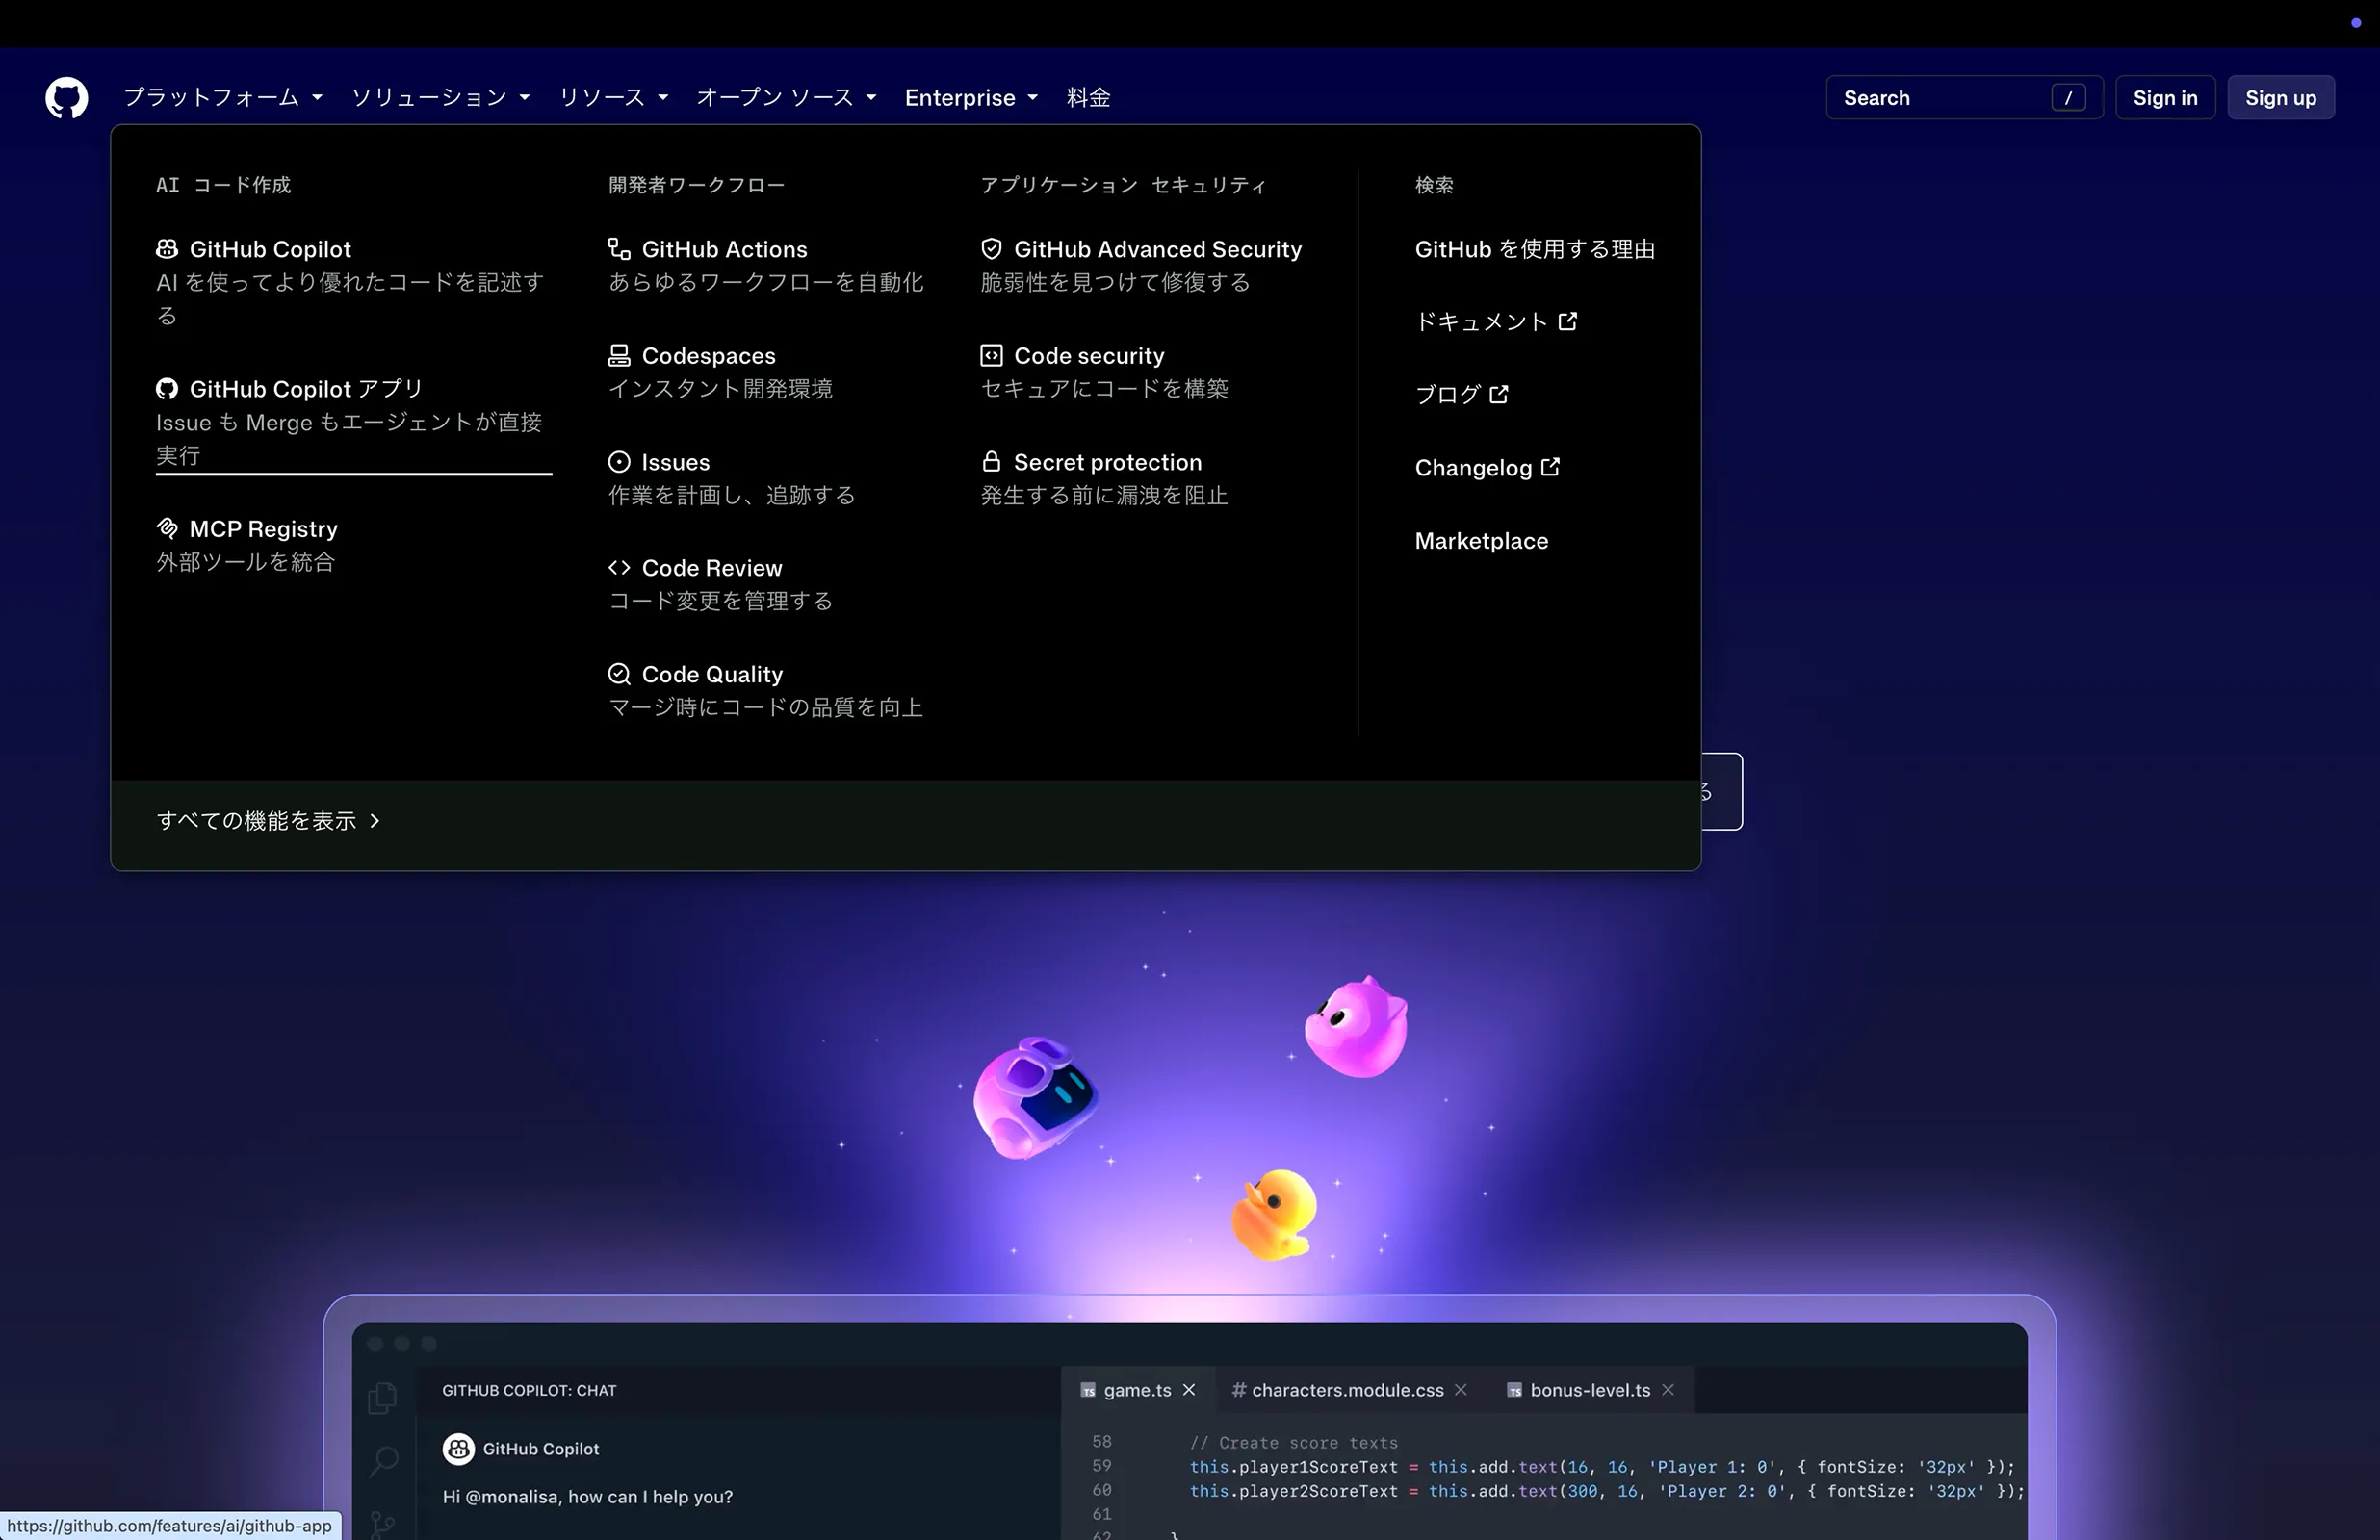Expand the Enterprise dropdown

pyautogui.click(x=971, y=97)
